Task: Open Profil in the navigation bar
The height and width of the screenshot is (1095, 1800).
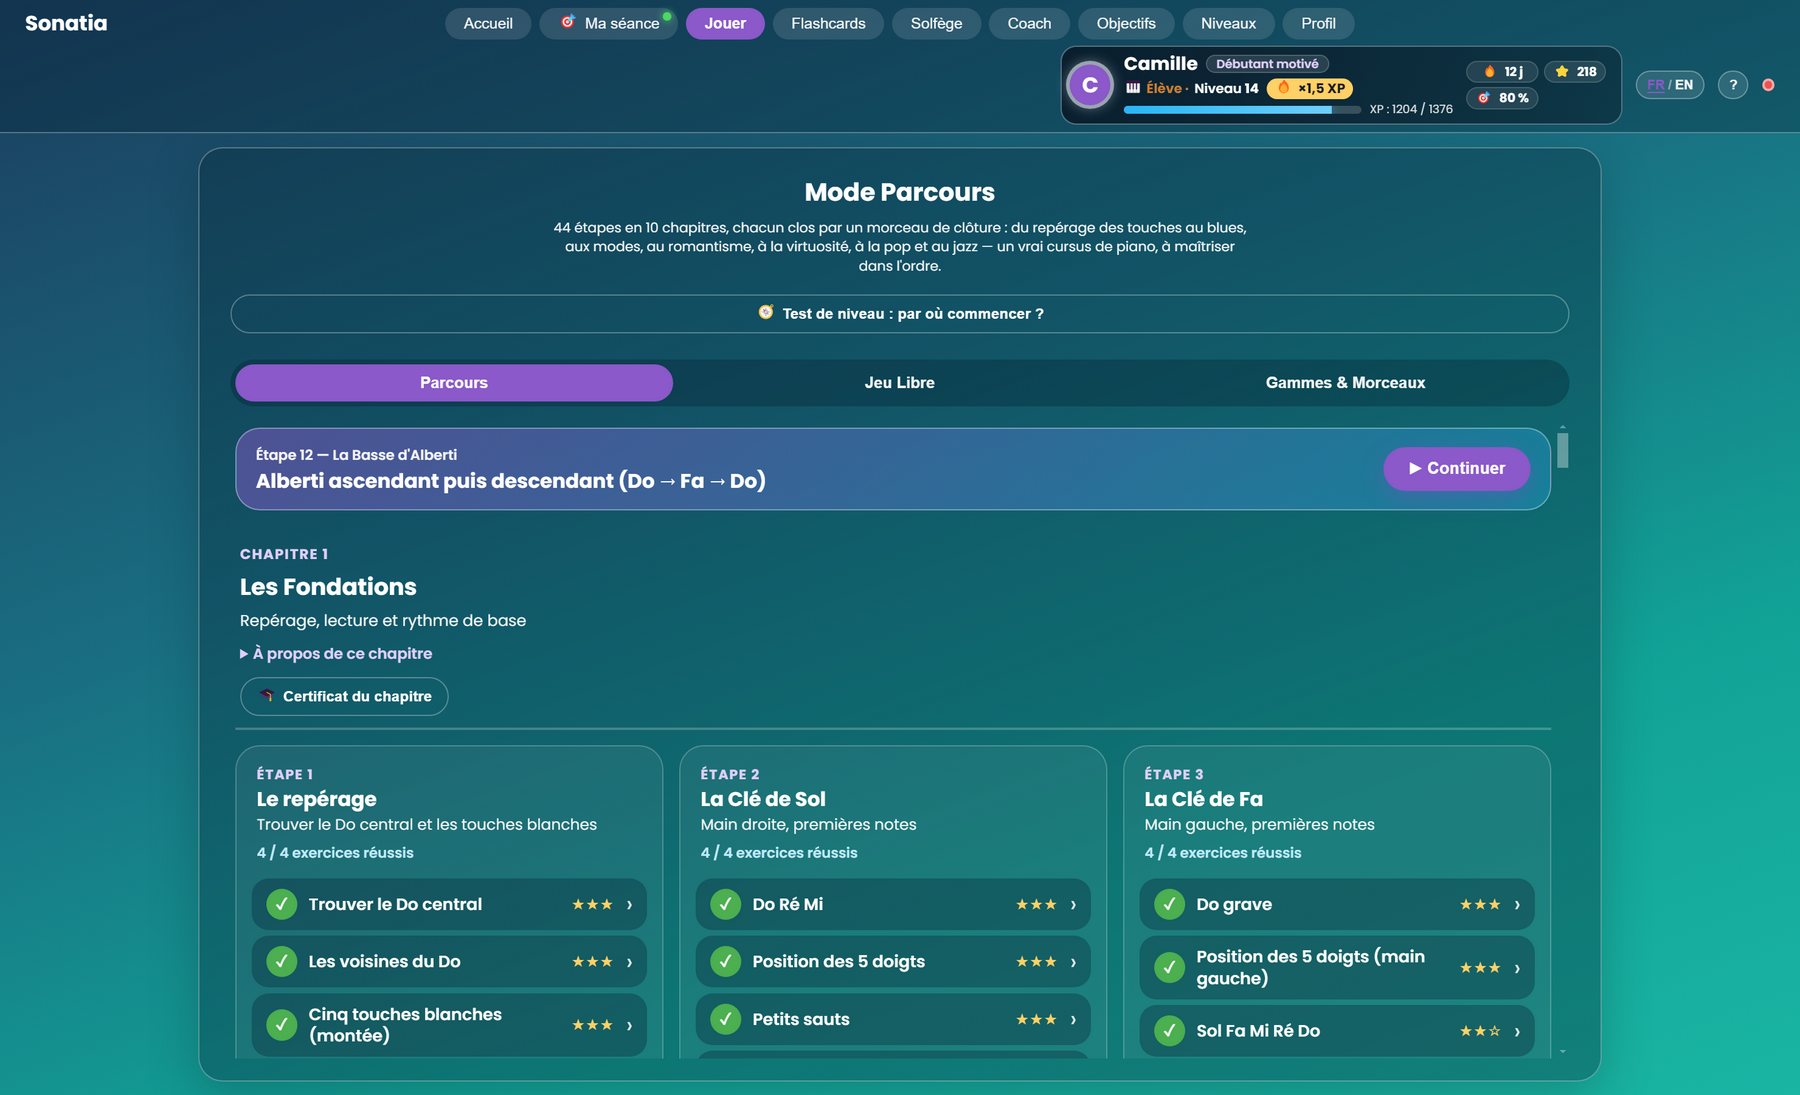Action: click(x=1318, y=23)
